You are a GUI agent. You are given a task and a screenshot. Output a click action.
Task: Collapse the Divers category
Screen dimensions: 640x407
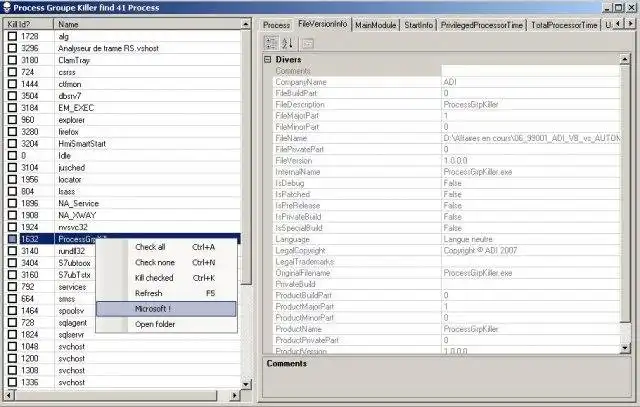268,60
